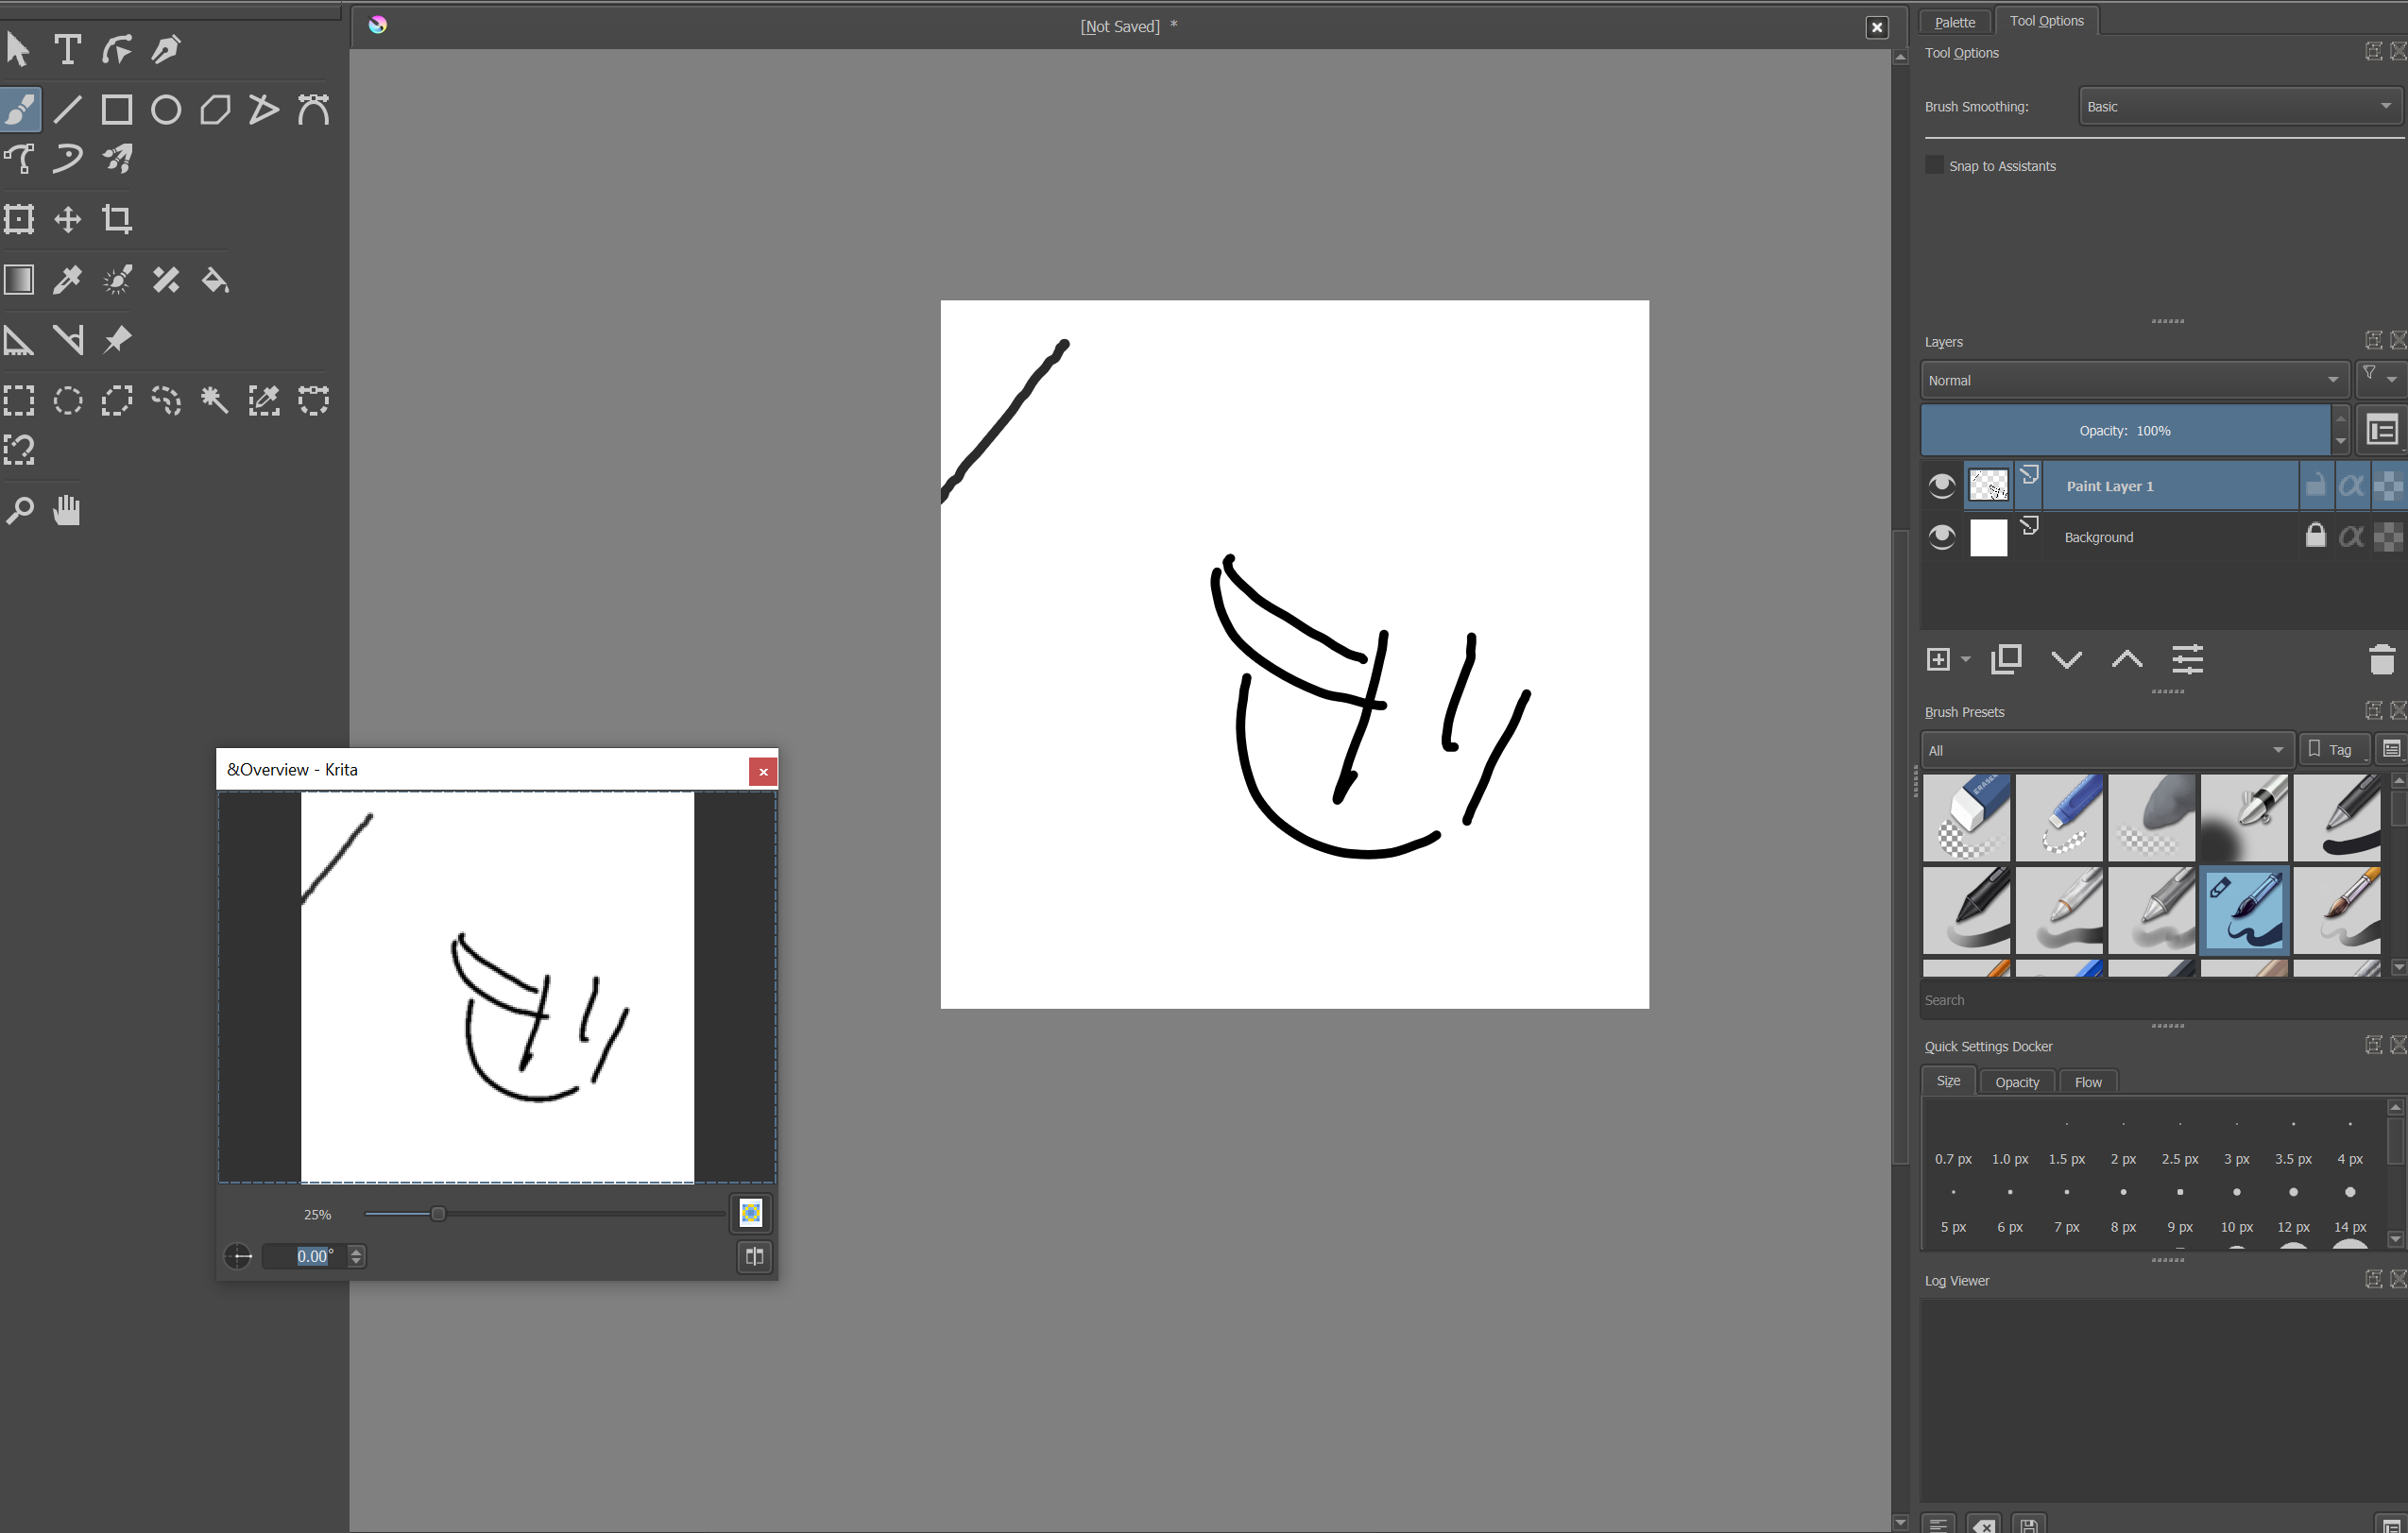The image size is (2408, 1533).
Task: Select the Fill (paint bucket) tool
Action: tap(215, 280)
